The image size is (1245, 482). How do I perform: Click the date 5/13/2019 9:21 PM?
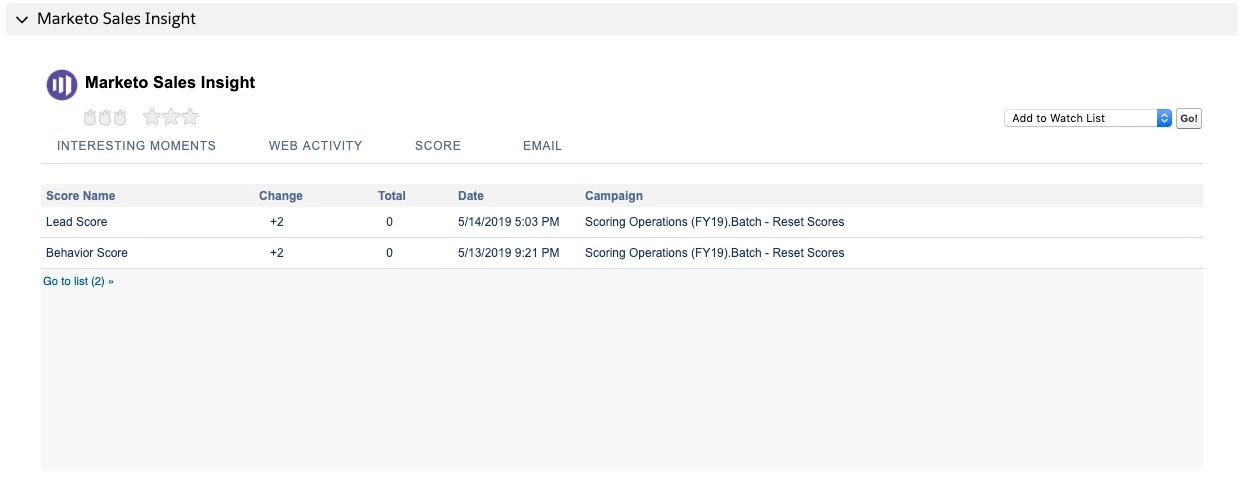pos(508,253)
